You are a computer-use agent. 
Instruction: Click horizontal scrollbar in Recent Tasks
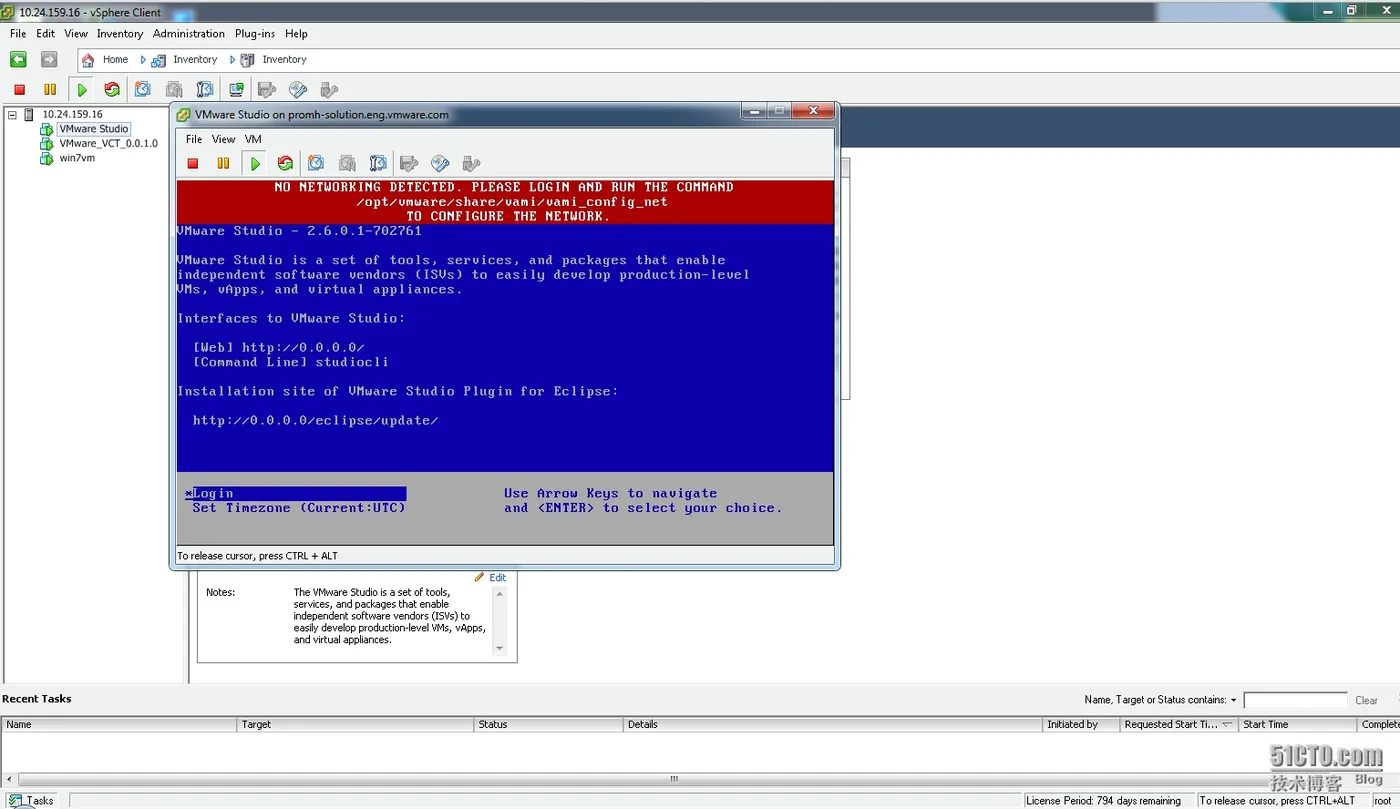(673, 779)
